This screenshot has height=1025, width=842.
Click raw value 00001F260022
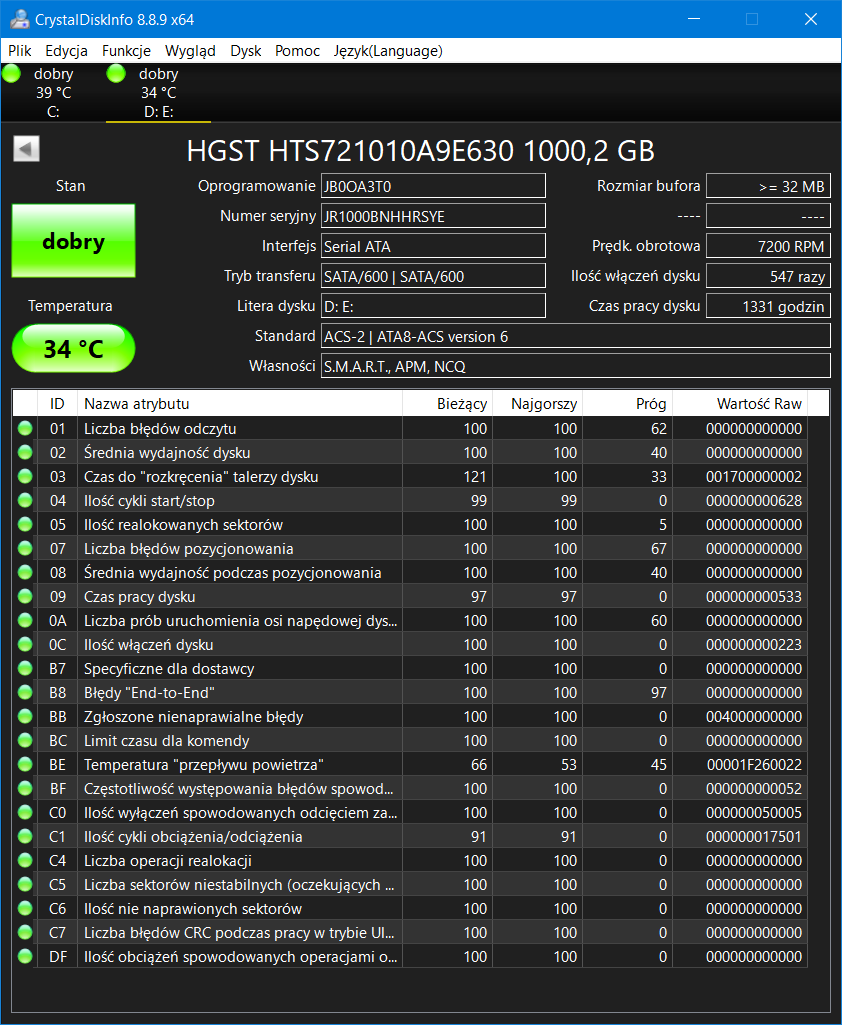[754, 765]
